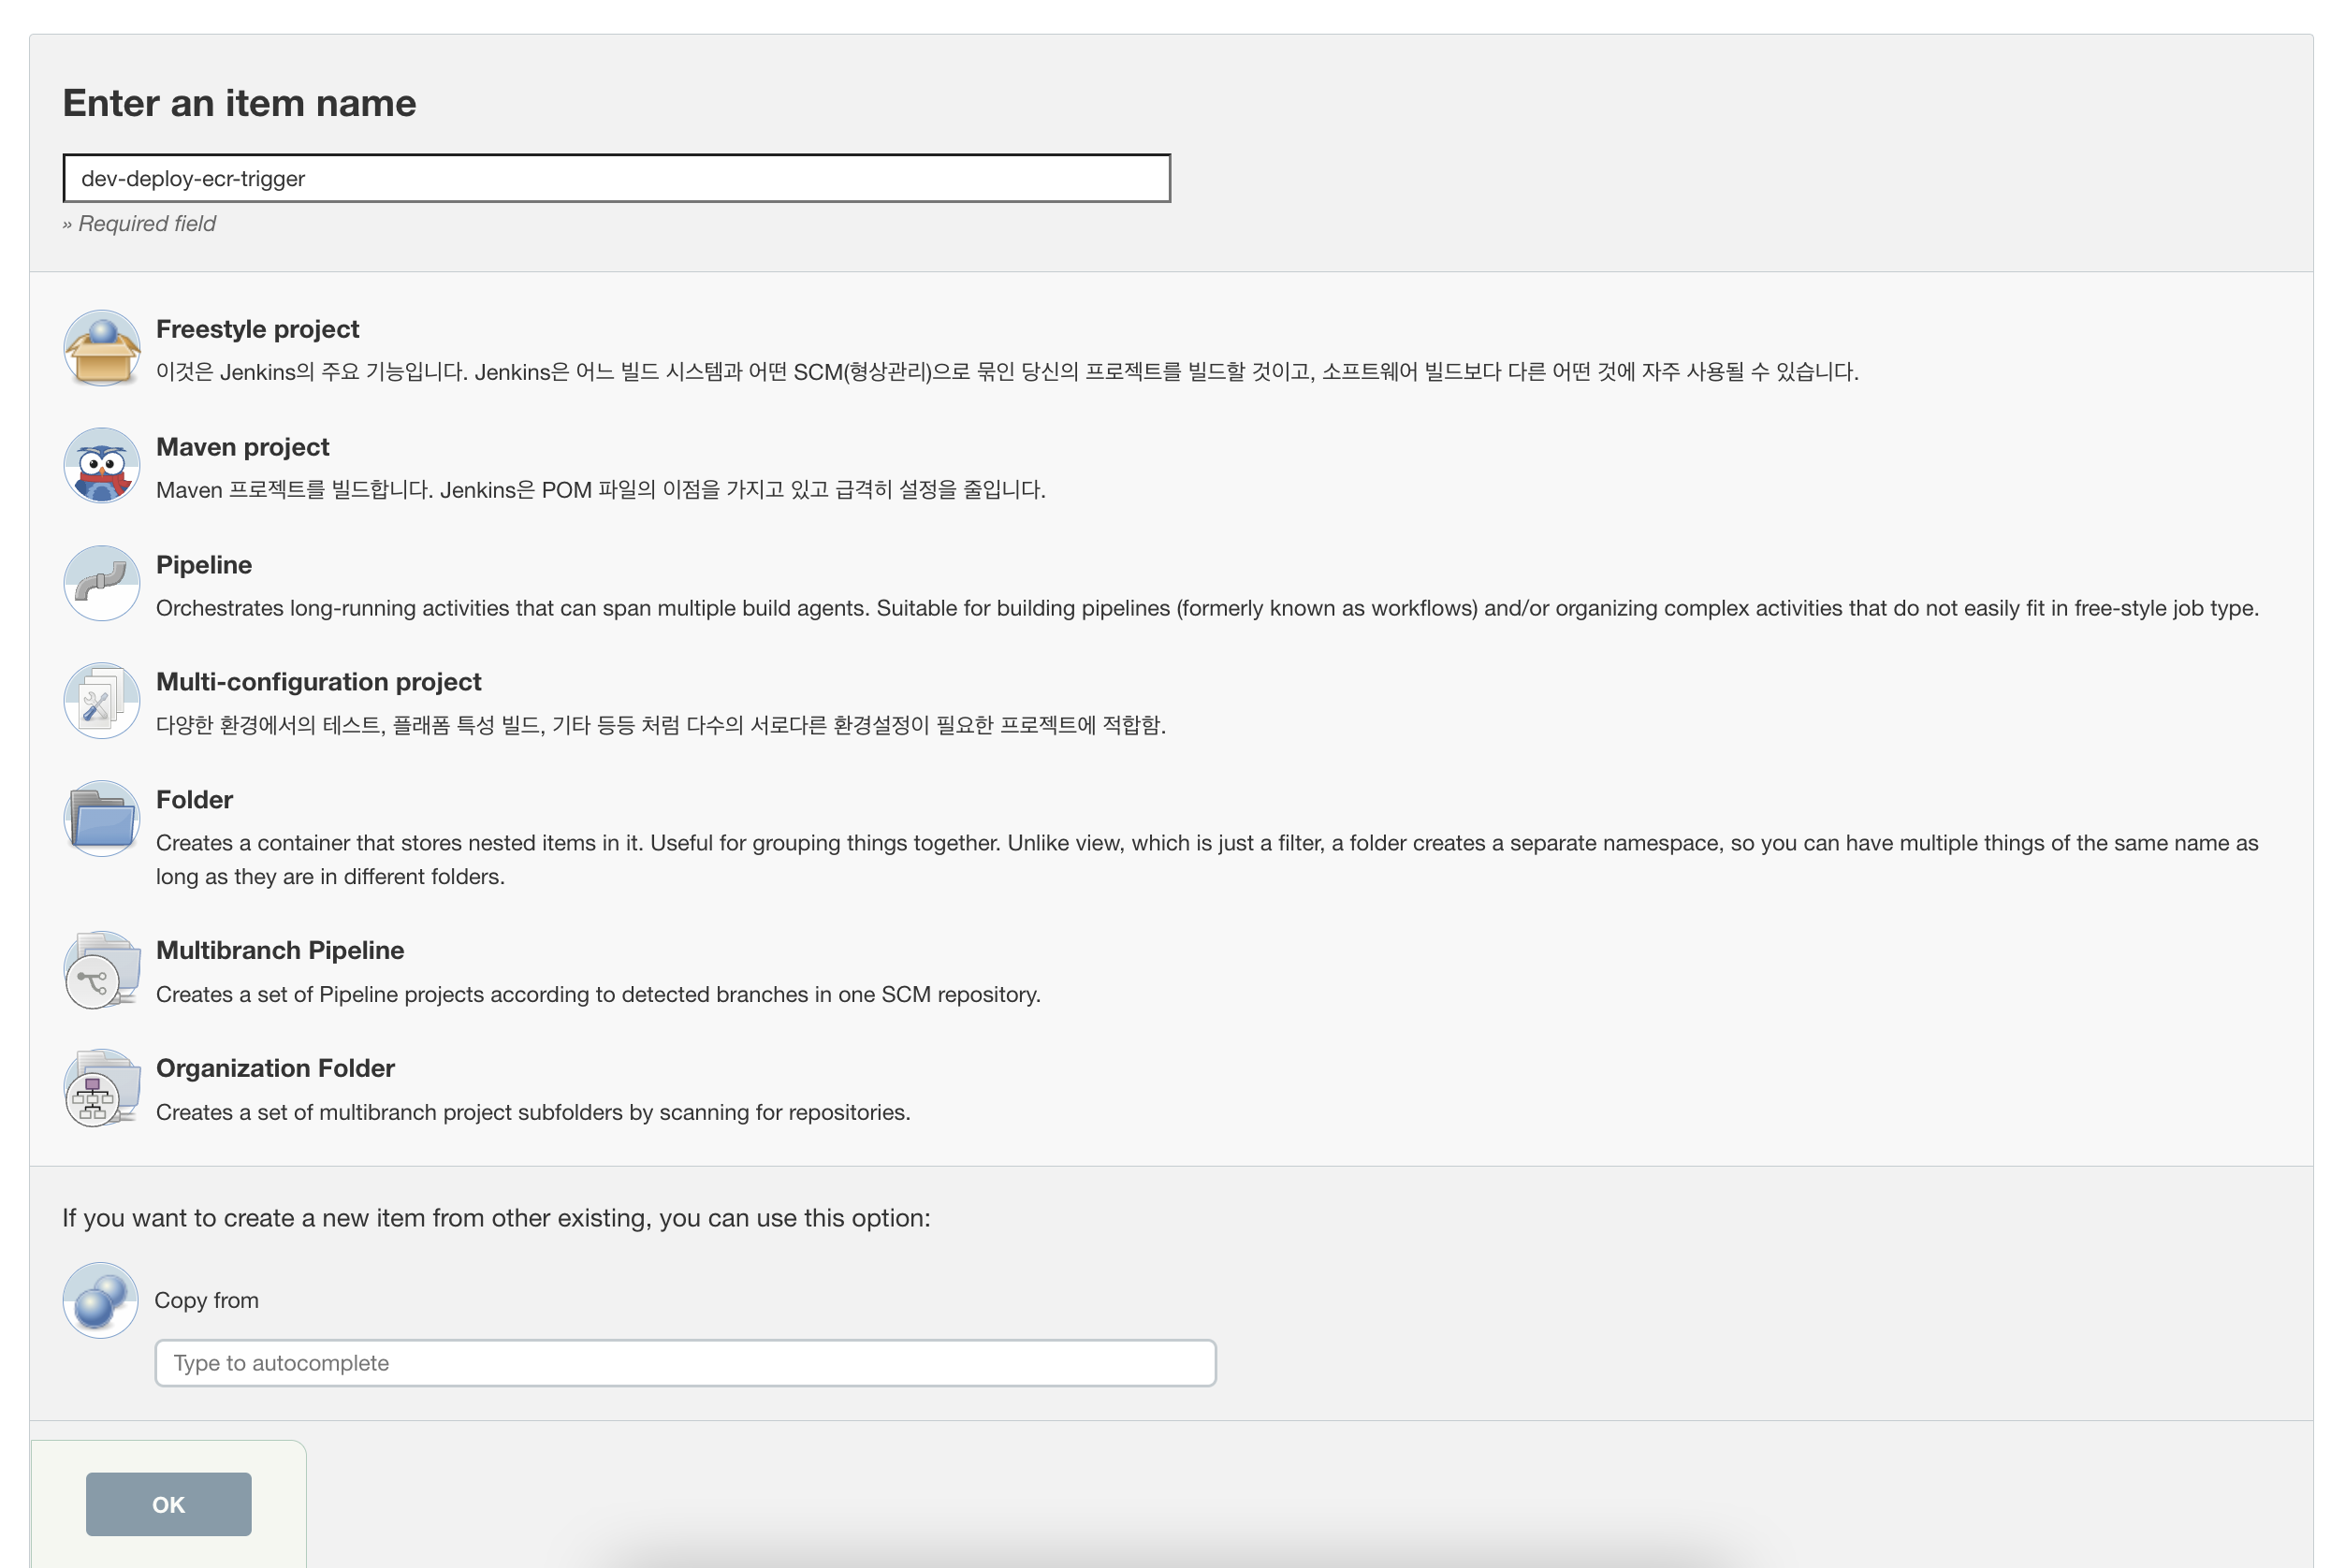Click the Copy from blue spheres icon
The width and height of the screenshot is (2345, 1568).
pos(101,1300)
